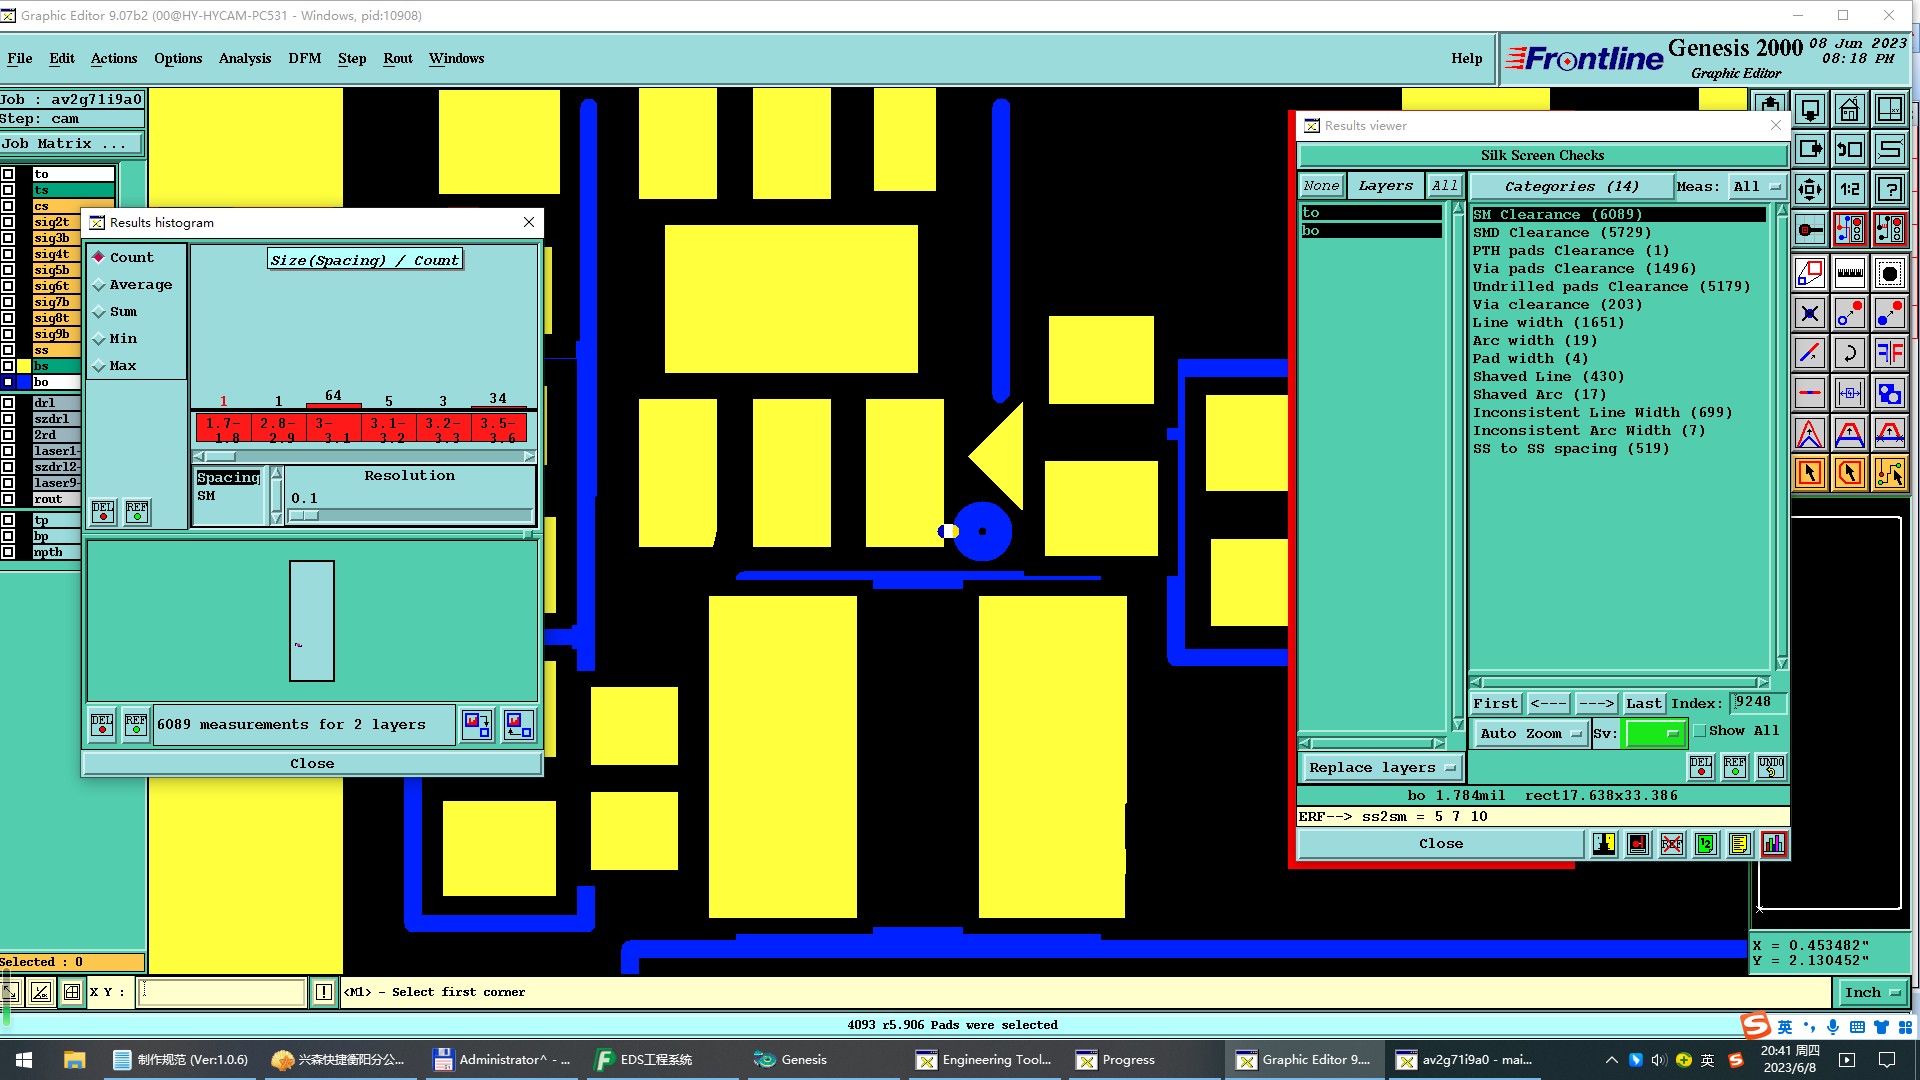Click the yellow notes icon in Results viewer
The width and height of the screenshot is (1920, 1080).
point(1739,844)
